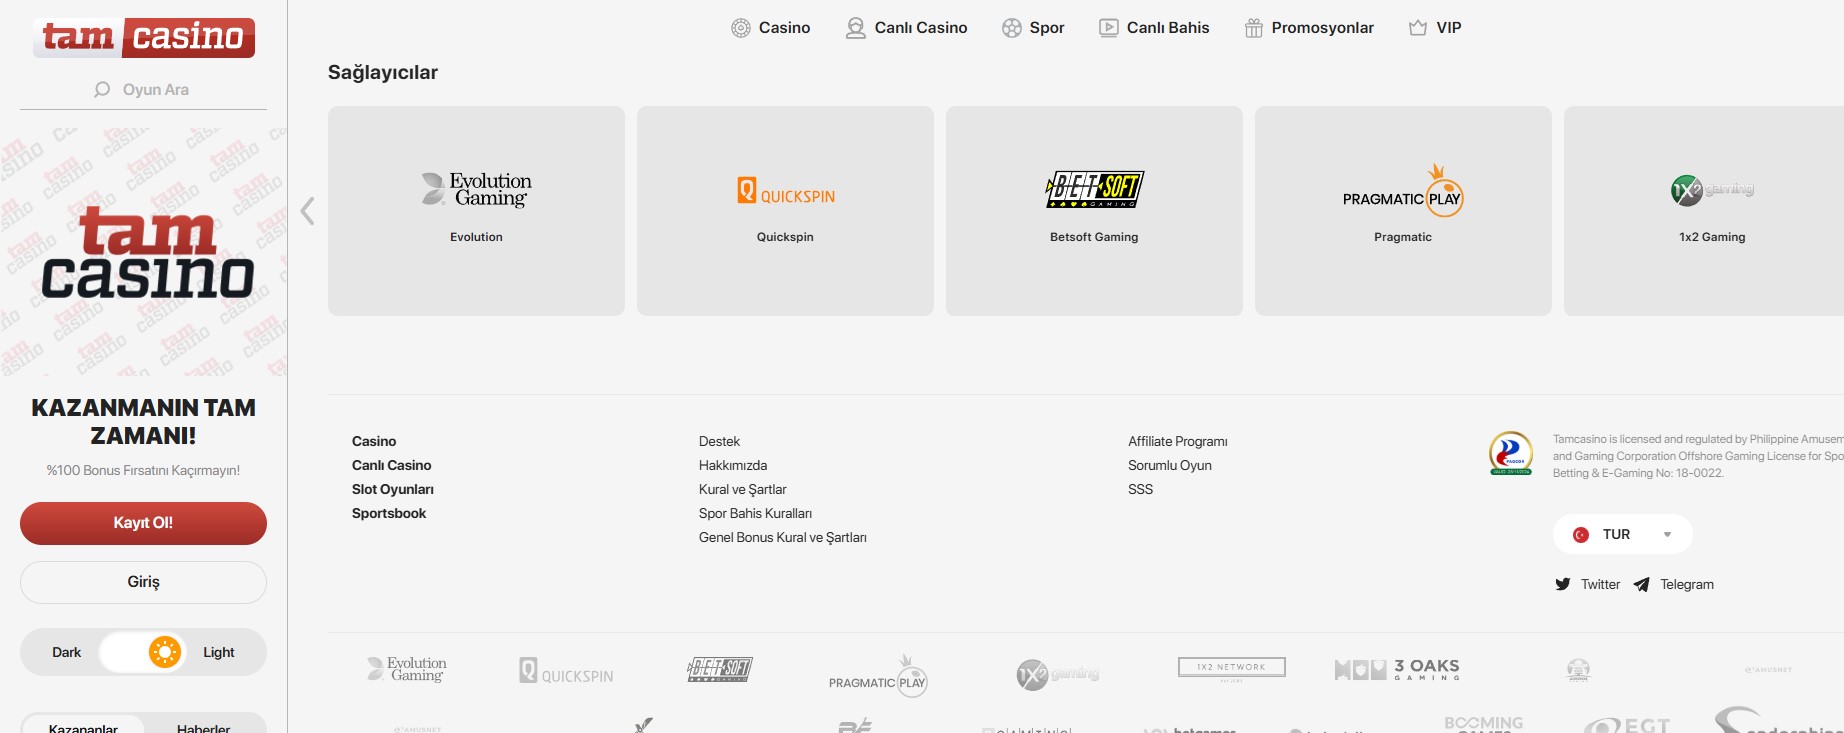Open the Slot Oyunları link
Viewport: 1844px width, 733px height.
[392, 489]
